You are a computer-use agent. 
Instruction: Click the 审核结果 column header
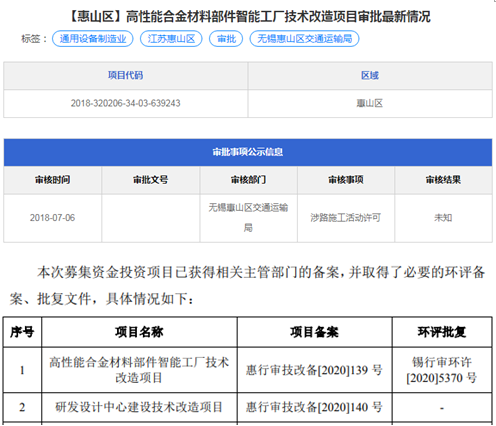tap(443, 180)
